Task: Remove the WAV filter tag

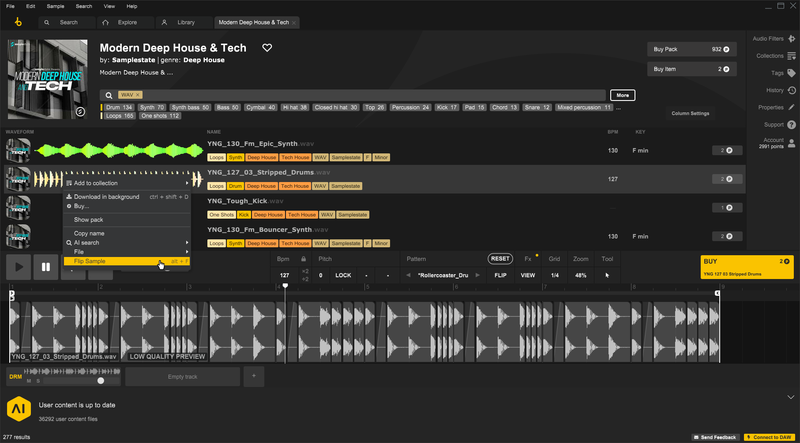Action: point(138,95)
